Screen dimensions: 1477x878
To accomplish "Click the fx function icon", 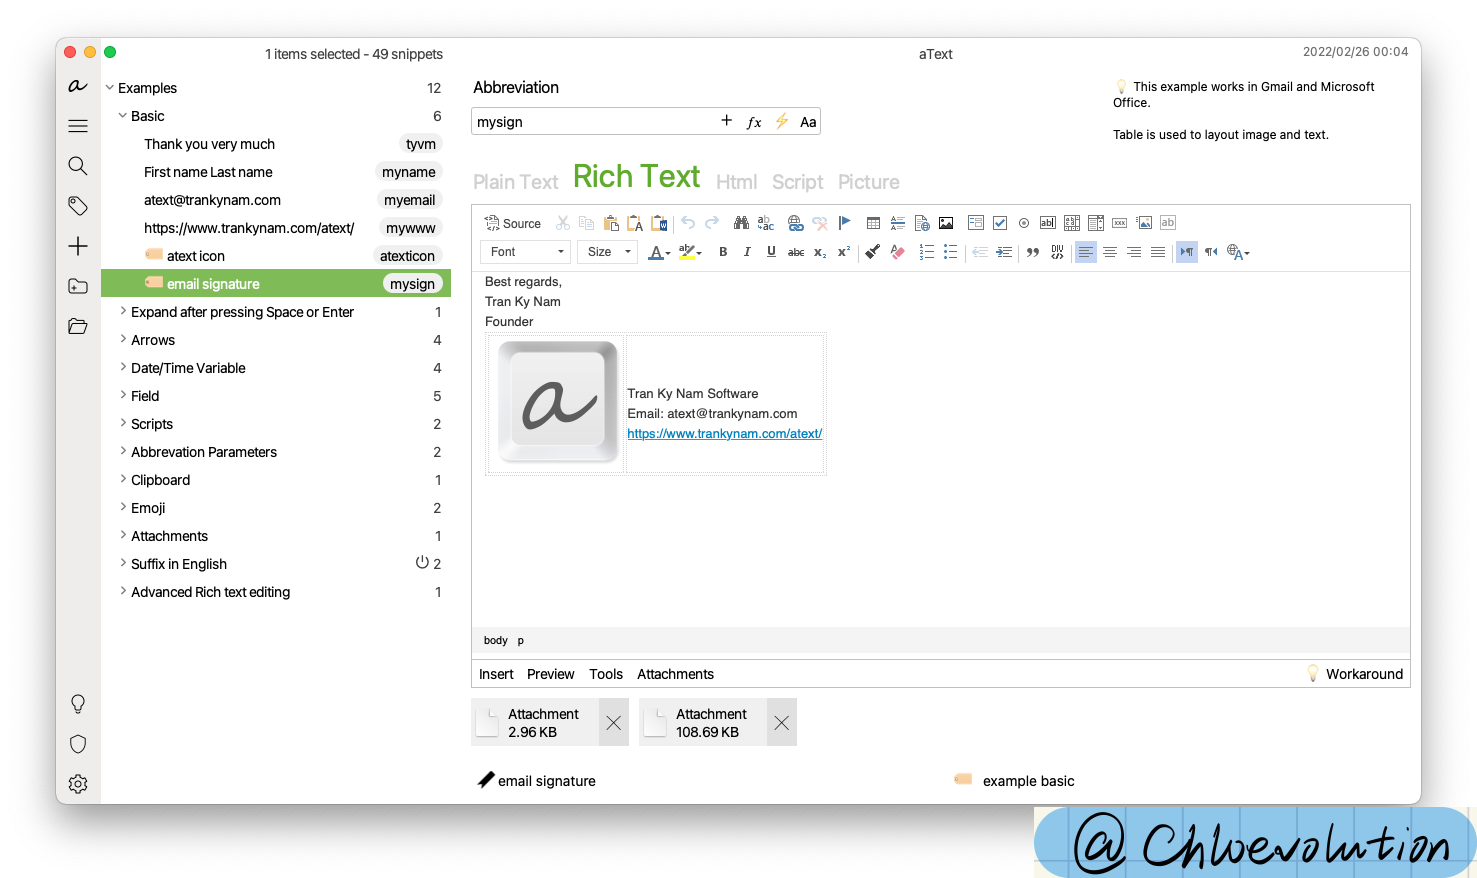I will (754, 122).
